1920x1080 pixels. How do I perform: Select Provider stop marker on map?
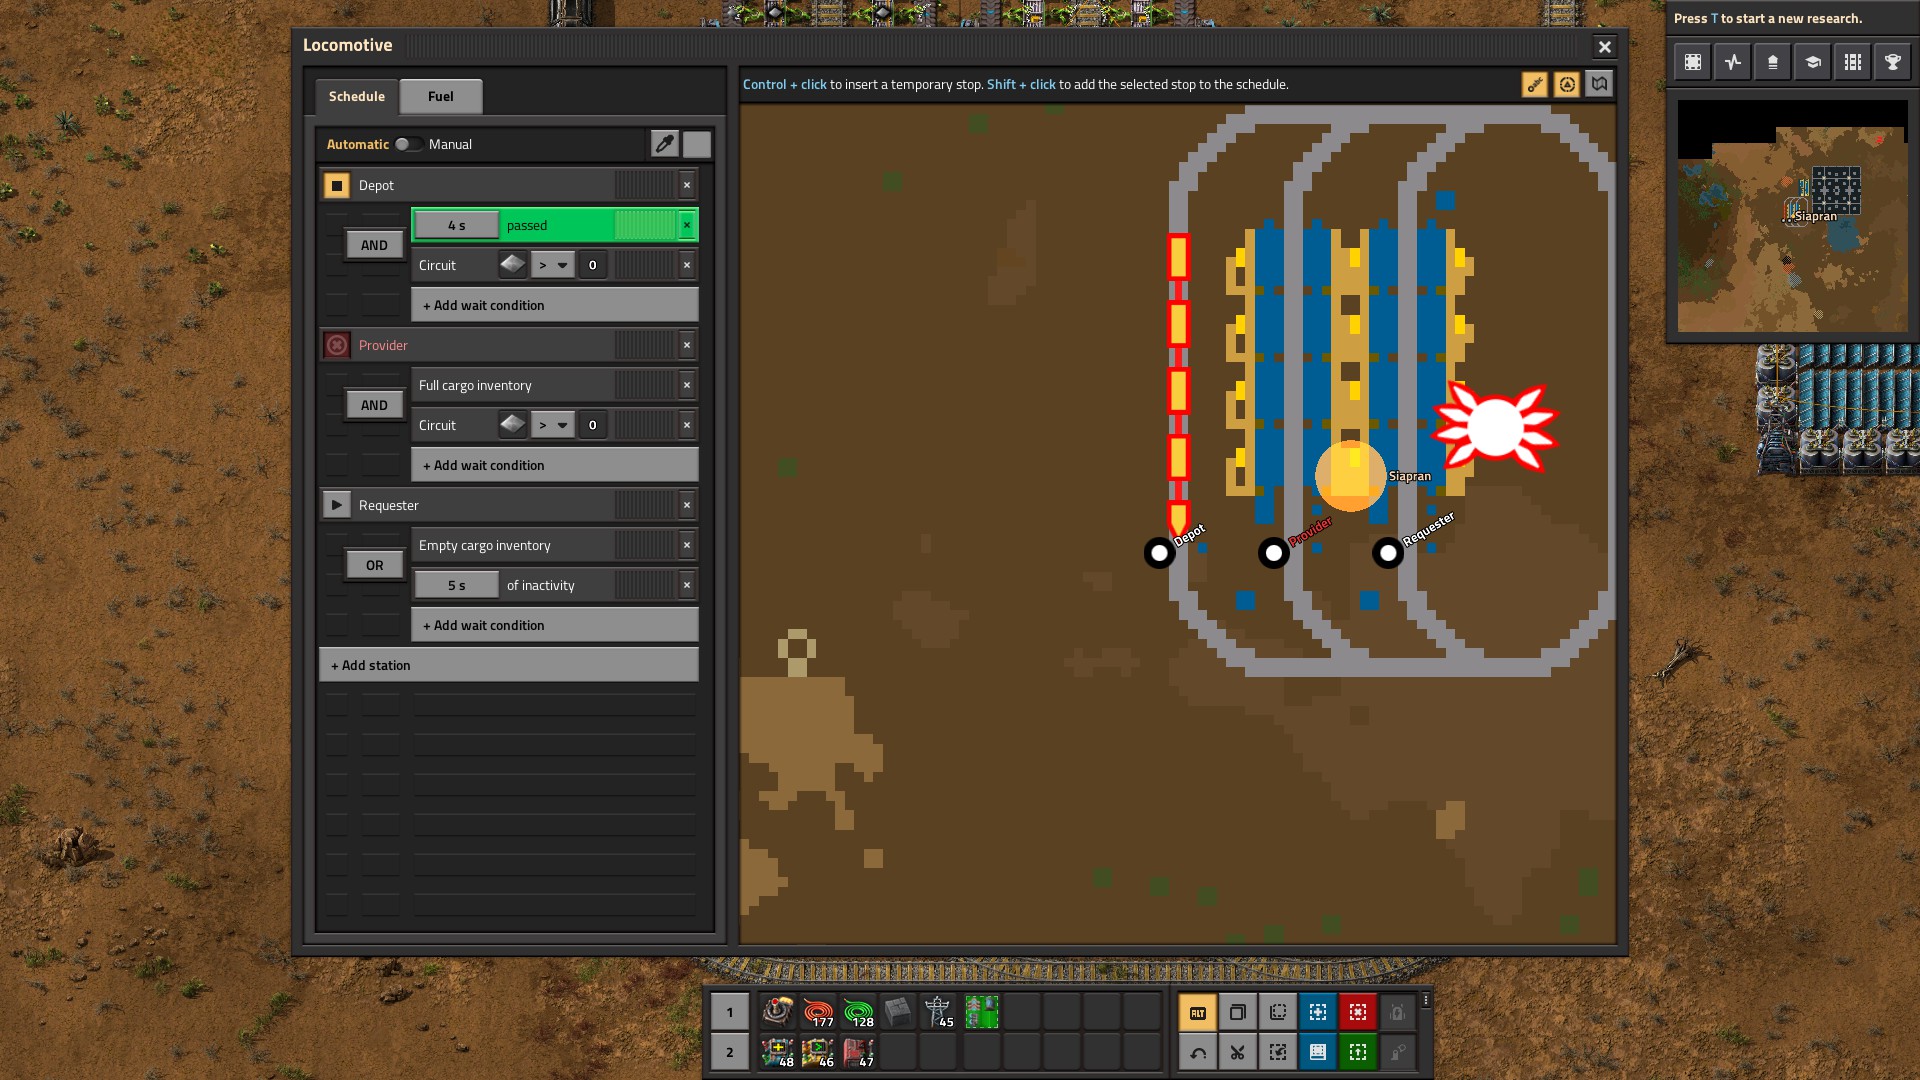1274,552
